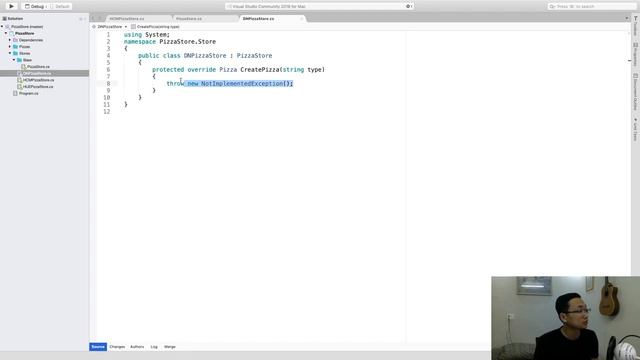Click the 'throw' keyword on line 8
This screenshot has width=640, height=360.
[175, 84]
